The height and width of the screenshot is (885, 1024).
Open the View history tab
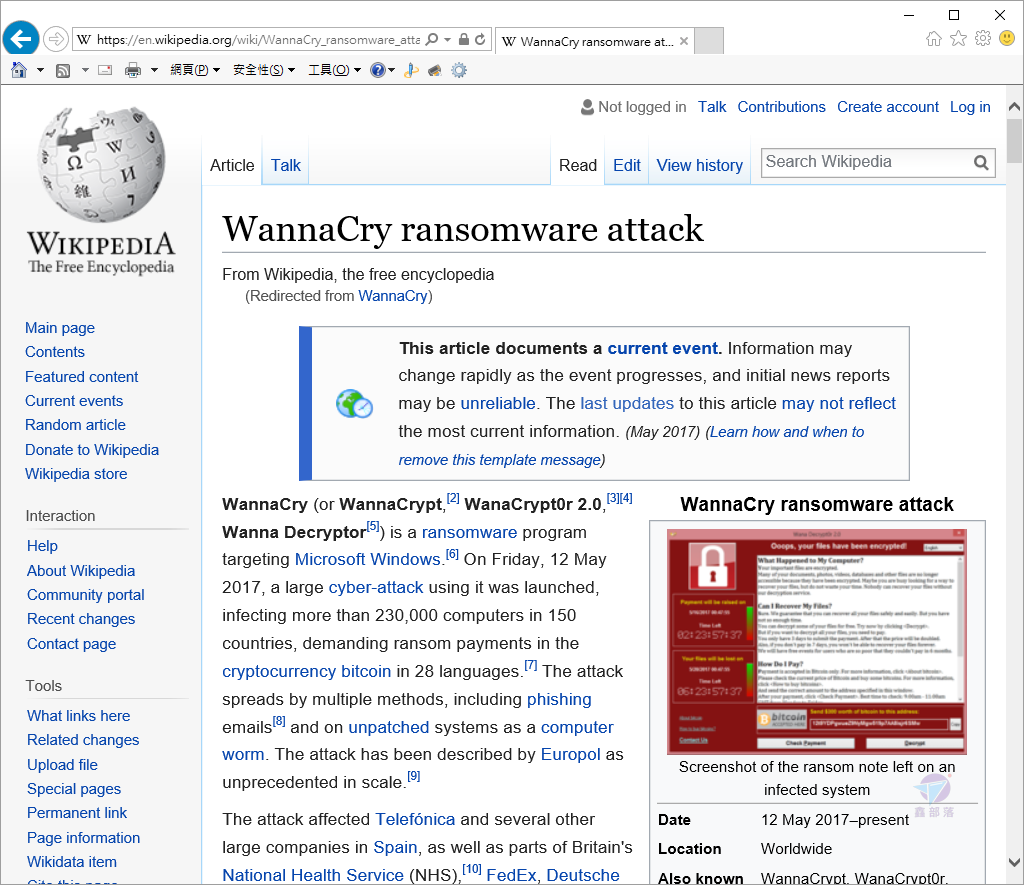click(699, 165)
